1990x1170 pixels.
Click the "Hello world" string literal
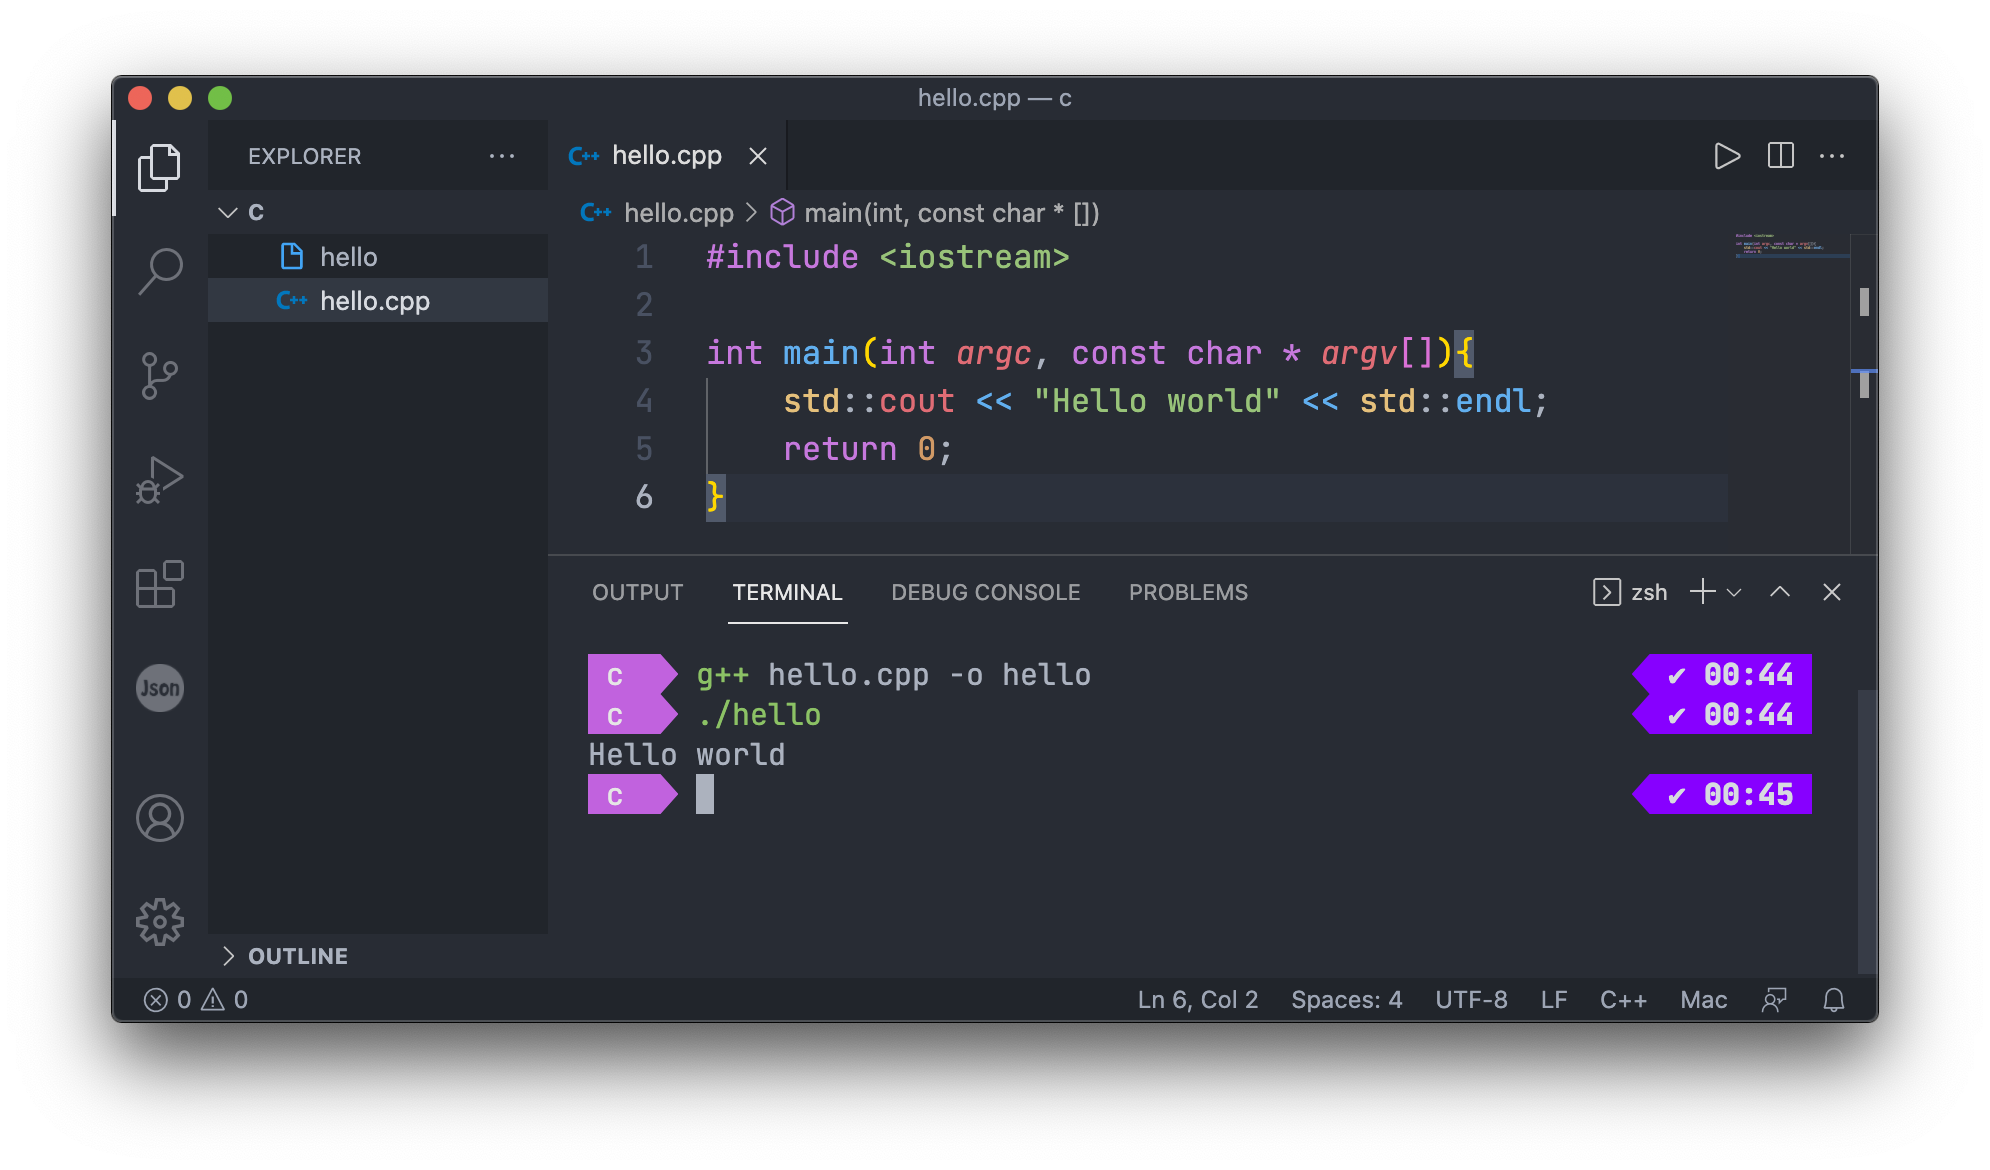tap(1157, 401)
